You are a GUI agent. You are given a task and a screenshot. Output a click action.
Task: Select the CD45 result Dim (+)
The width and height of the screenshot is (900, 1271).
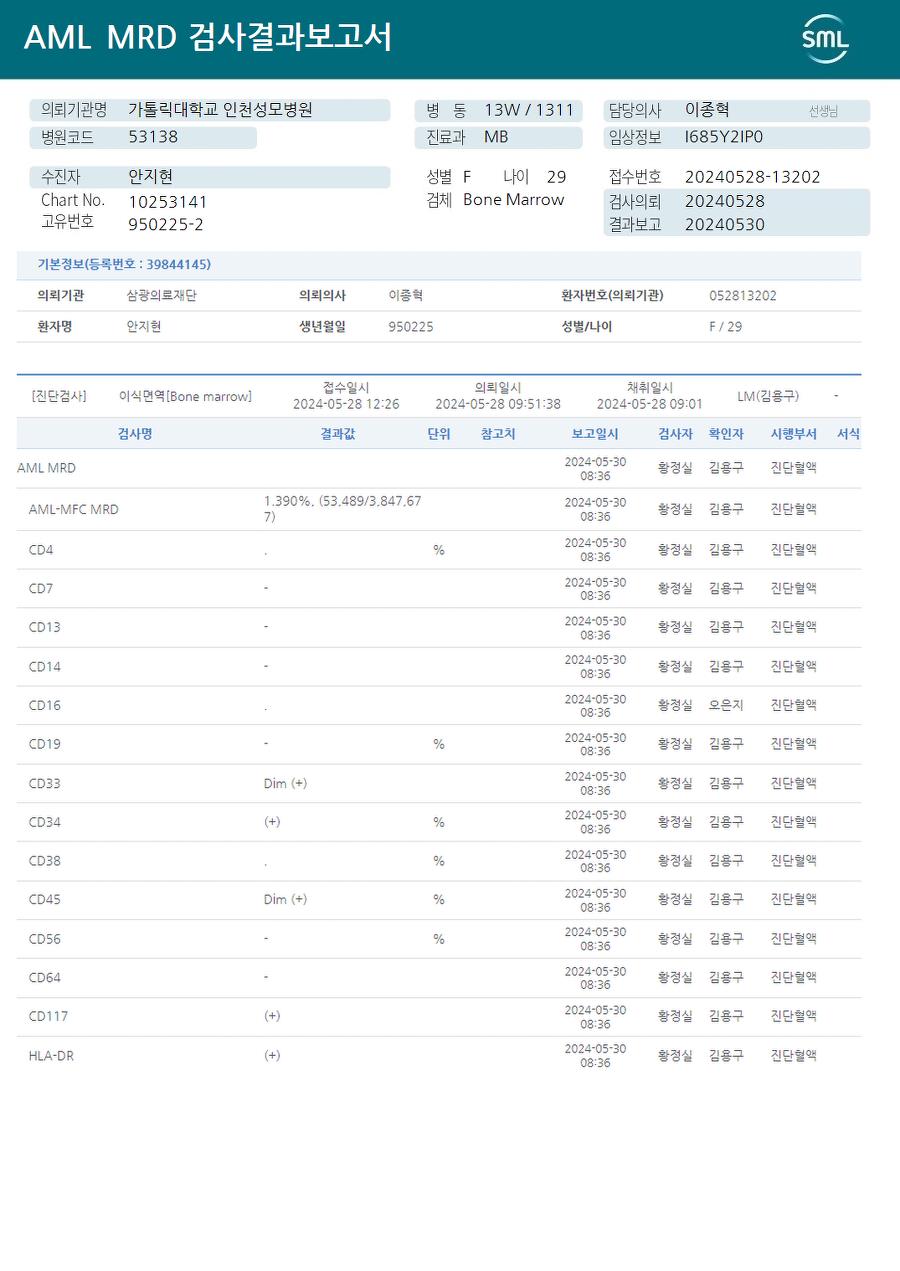point(285,900)
